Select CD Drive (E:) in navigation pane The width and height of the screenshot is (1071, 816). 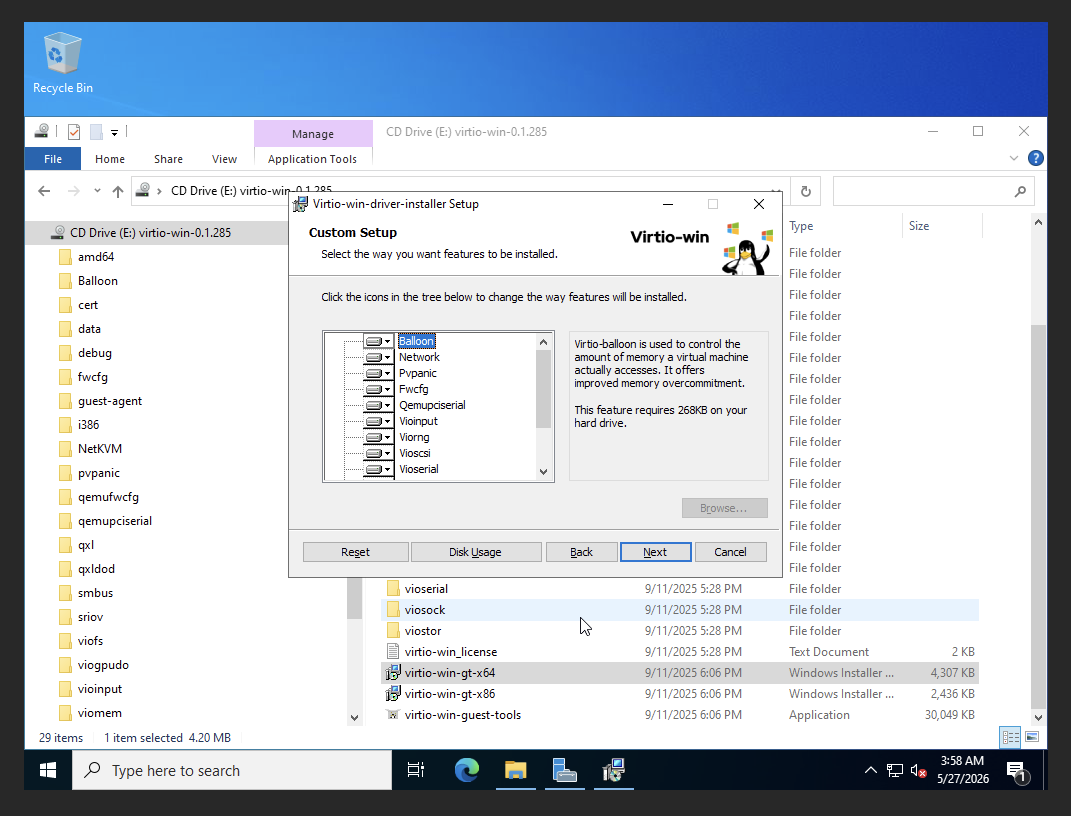click(150, 233)
